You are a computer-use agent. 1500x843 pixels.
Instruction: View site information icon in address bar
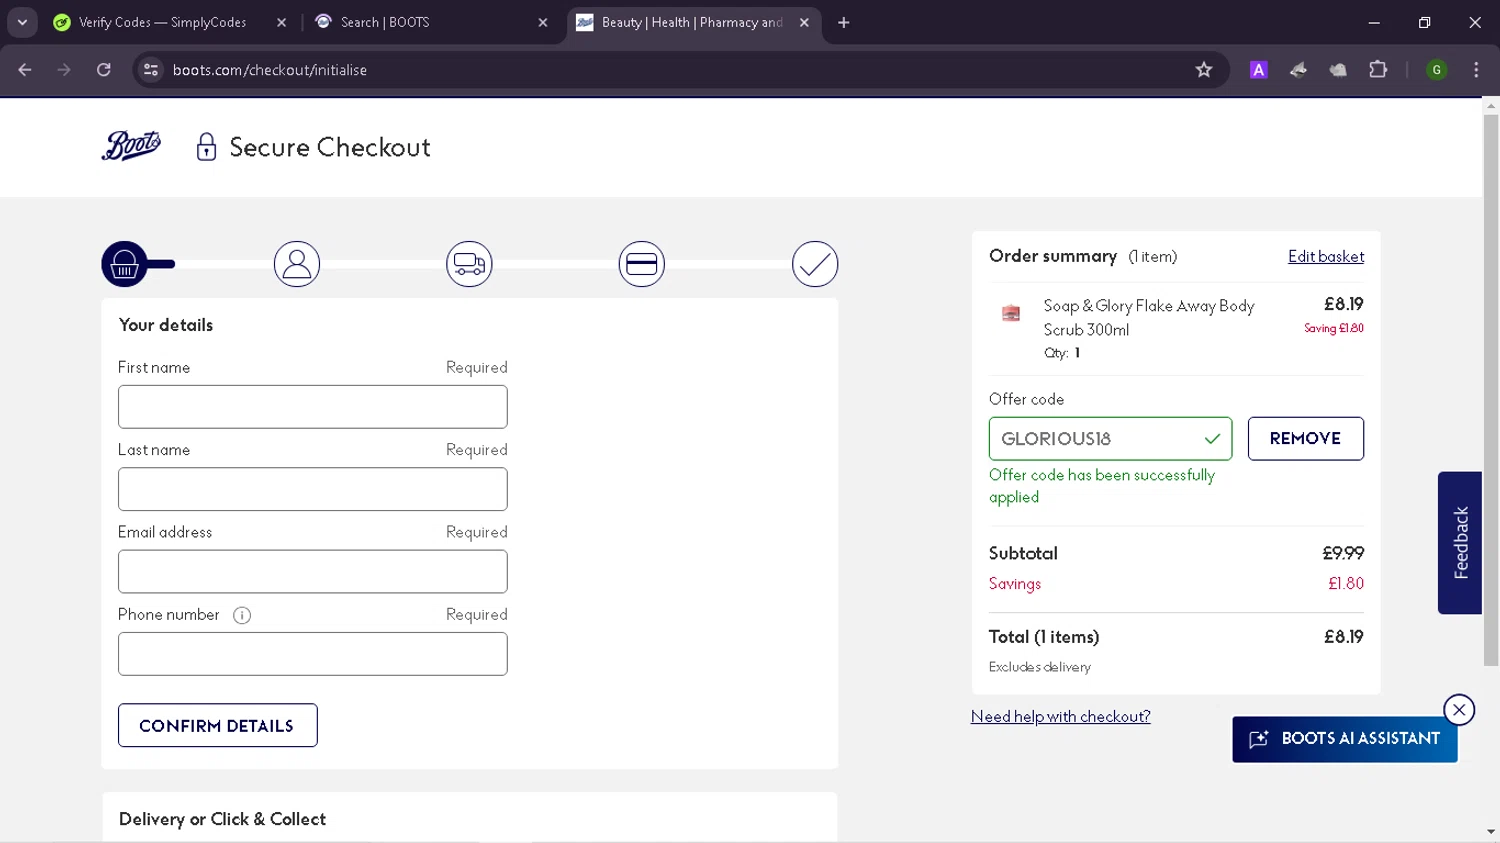(x=151, y=70)
